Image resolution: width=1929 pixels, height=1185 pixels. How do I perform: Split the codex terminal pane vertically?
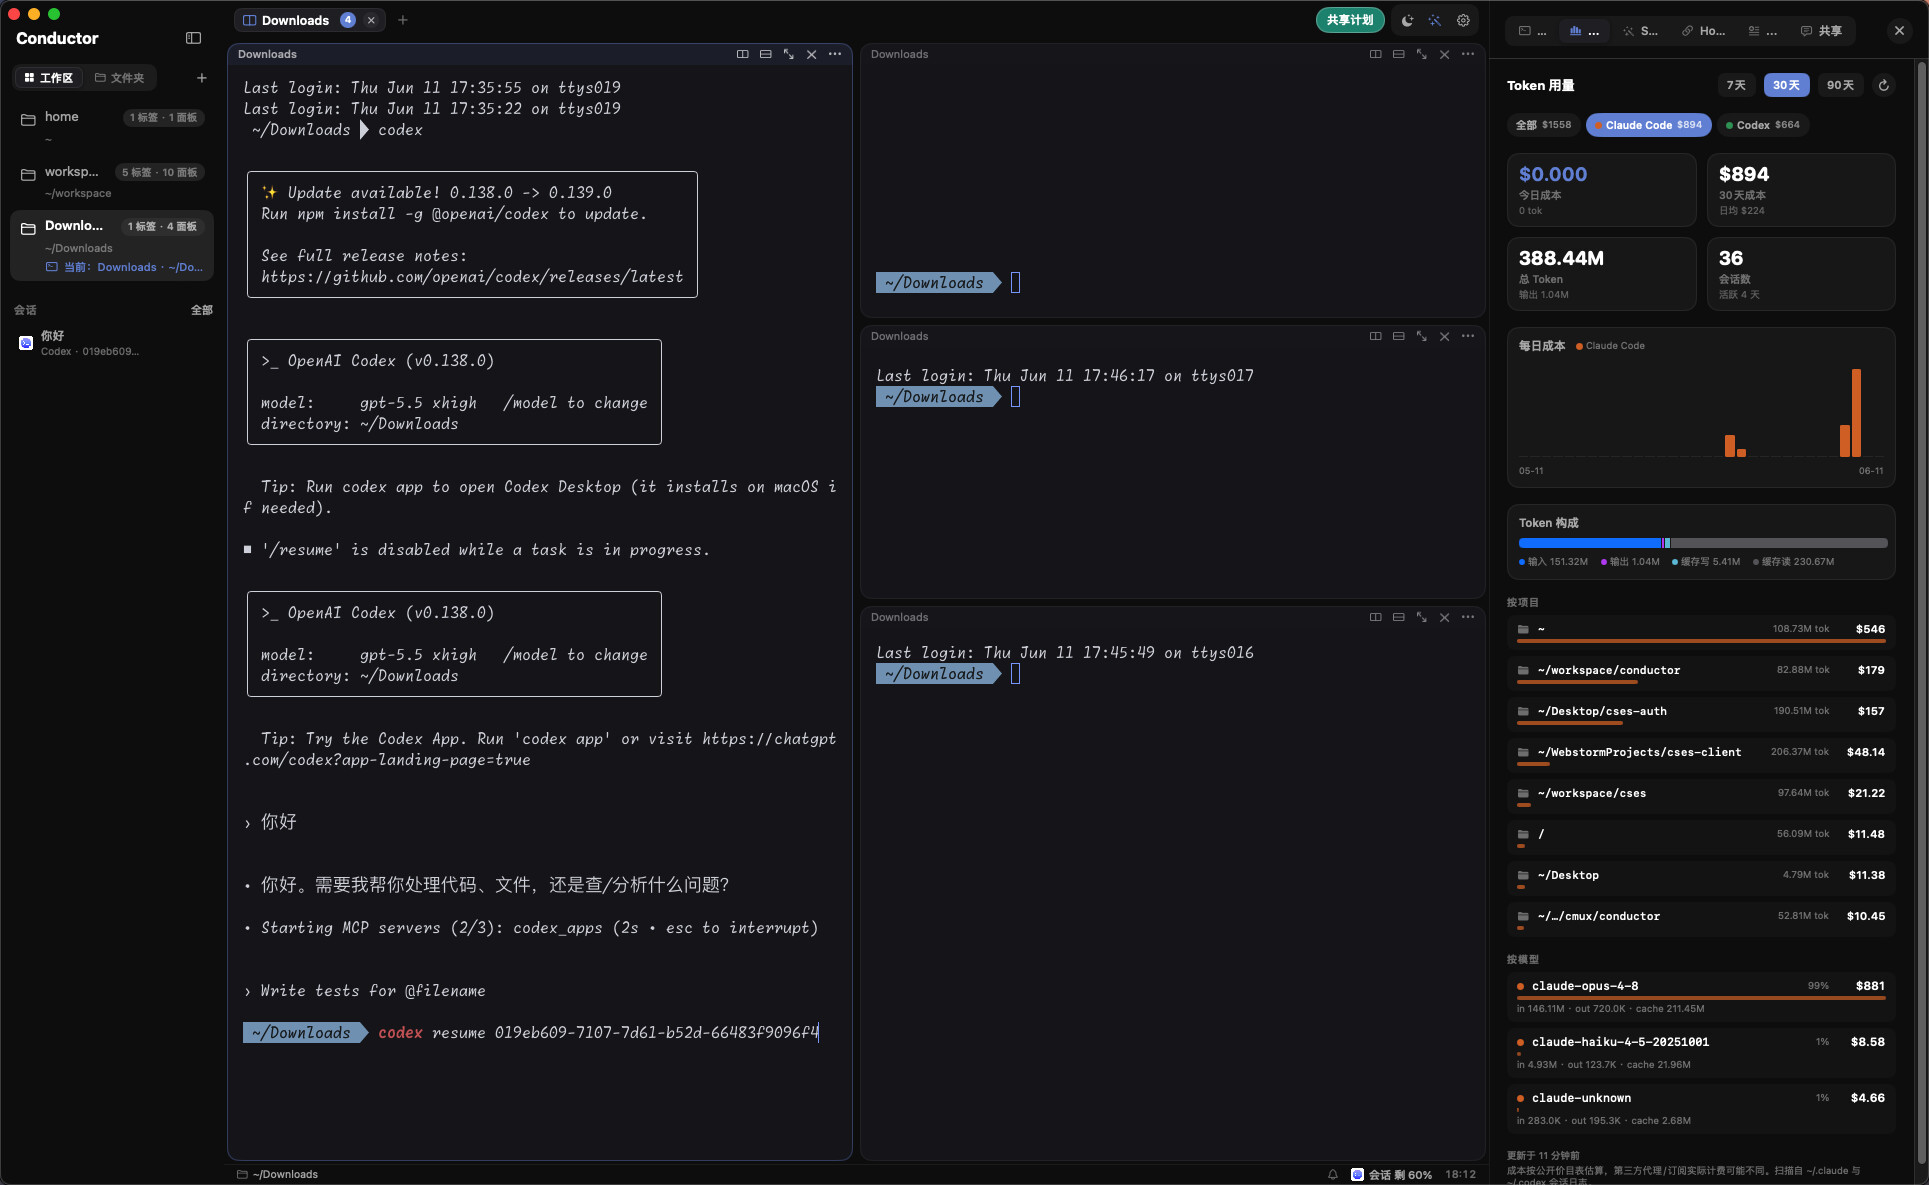(x=742, y=54)
